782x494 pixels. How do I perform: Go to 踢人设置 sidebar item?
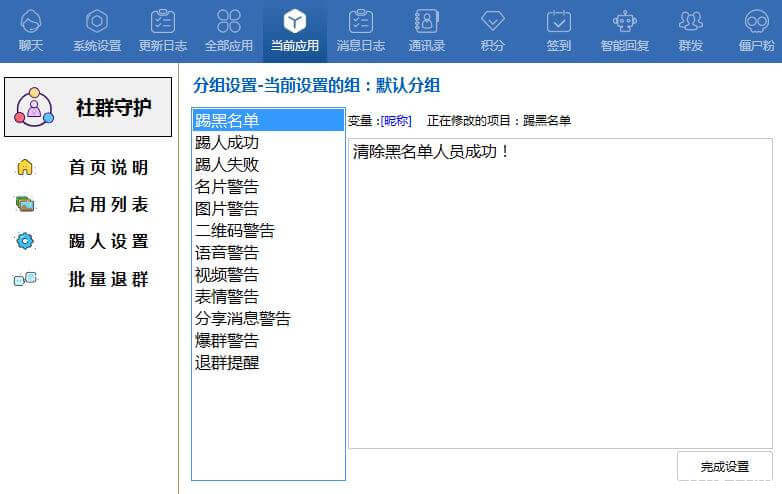[108, 242]
